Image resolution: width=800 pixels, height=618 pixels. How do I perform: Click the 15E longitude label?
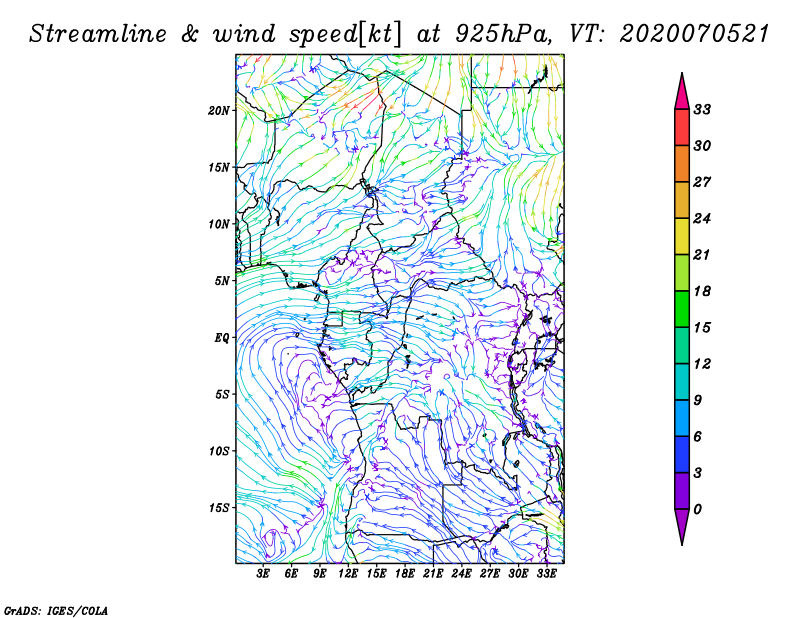pos(377,574)
